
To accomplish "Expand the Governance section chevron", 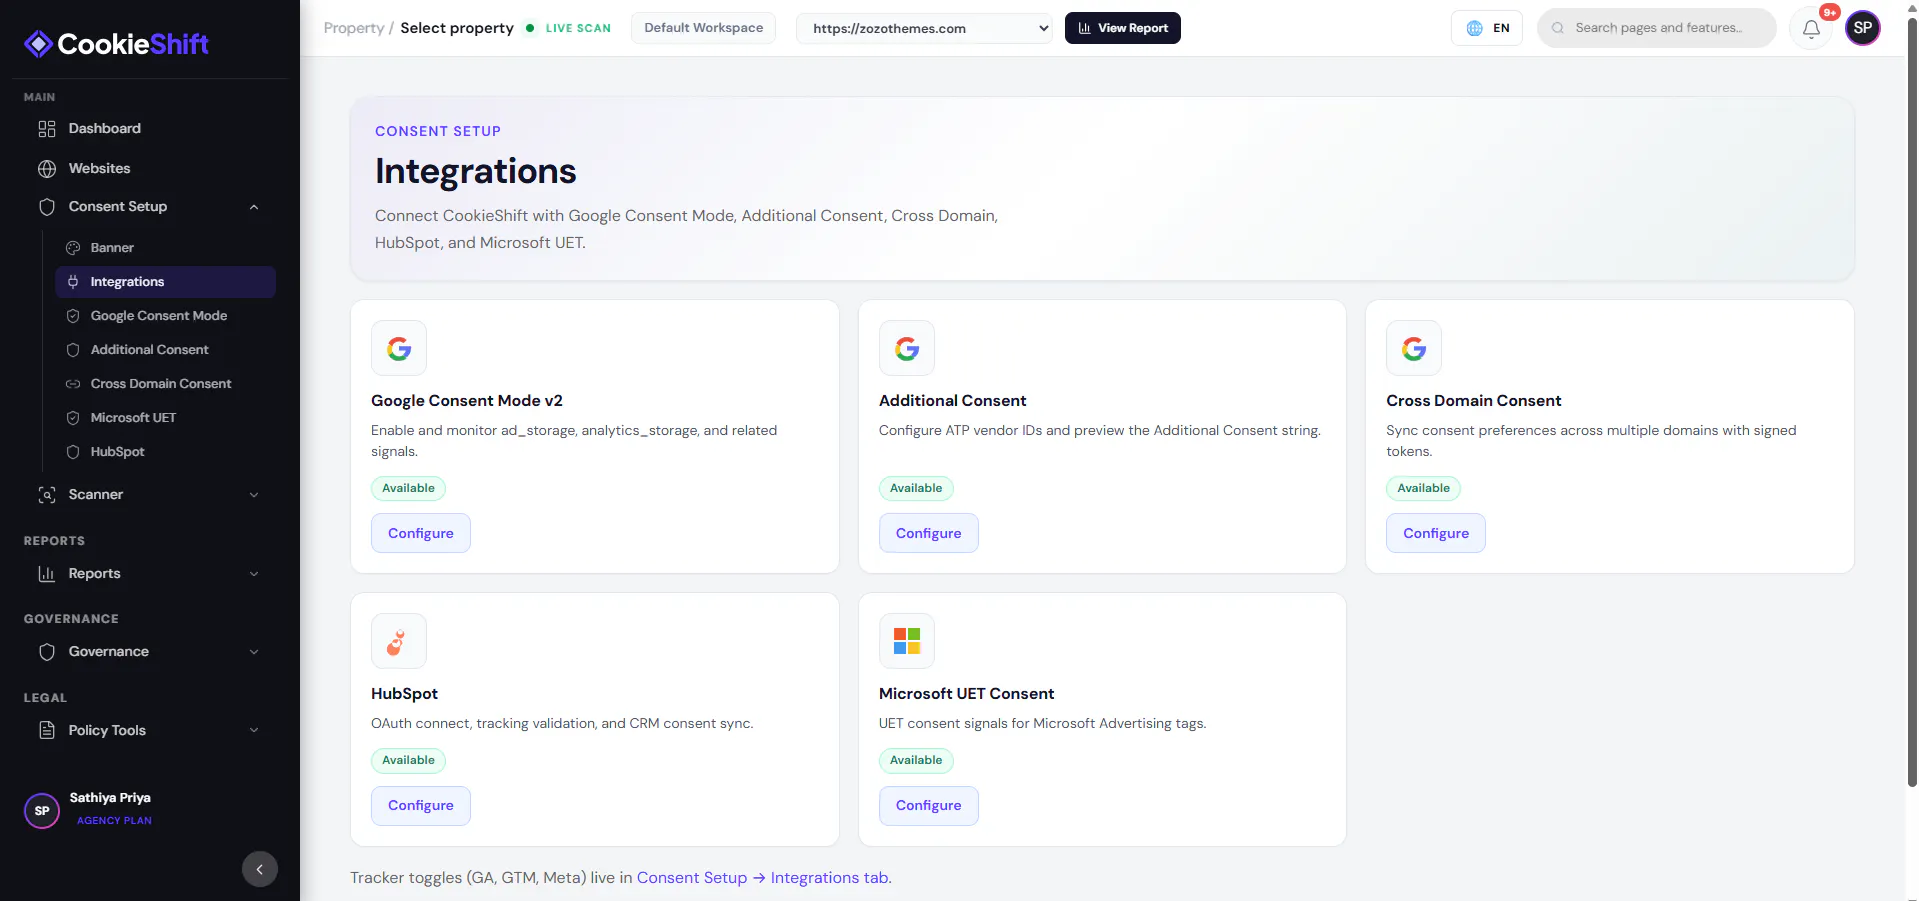I will click(x=254, y=652).
